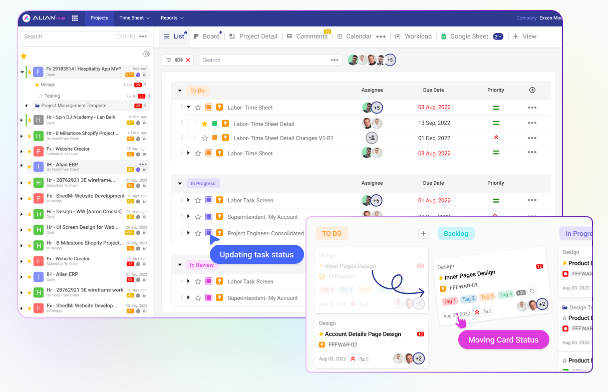Star Labor Task Screen in In Progress group
The height and width of the screenshot is (392, 608).
point(198,200)
